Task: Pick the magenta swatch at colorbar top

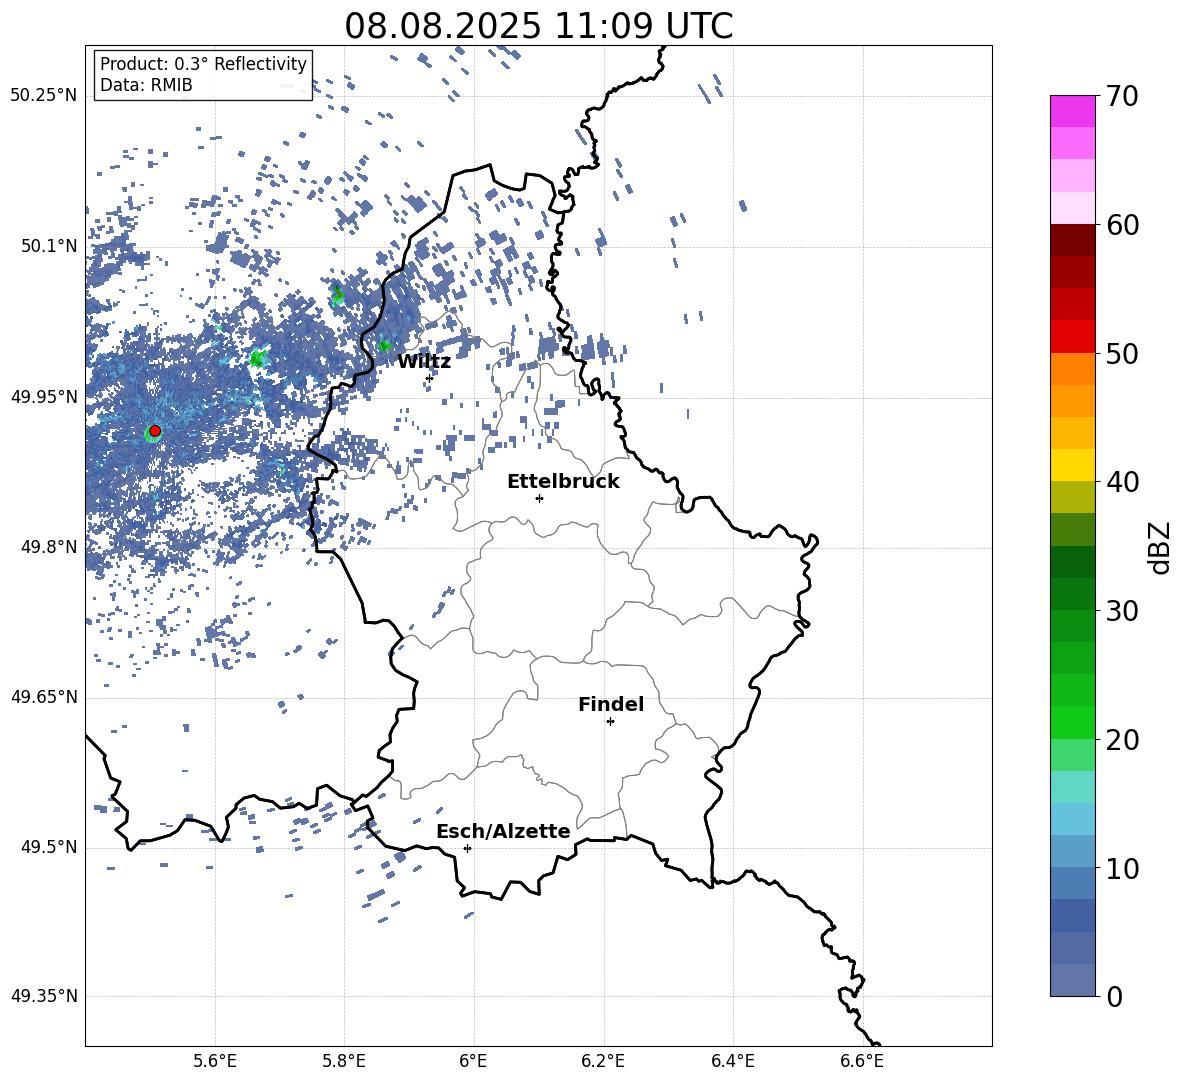Action: (1072, 111)
